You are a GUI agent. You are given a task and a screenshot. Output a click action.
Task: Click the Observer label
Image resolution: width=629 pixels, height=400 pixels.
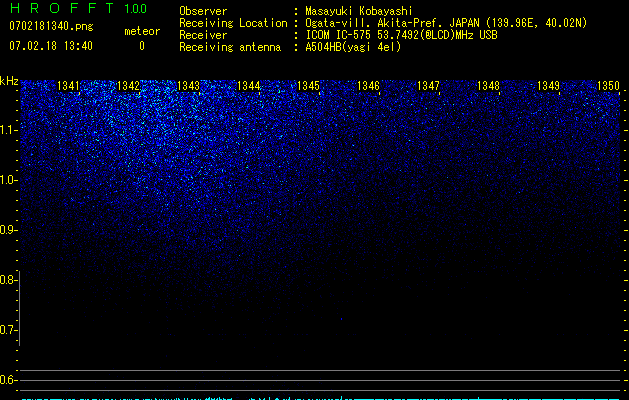[x=203, y=11]
